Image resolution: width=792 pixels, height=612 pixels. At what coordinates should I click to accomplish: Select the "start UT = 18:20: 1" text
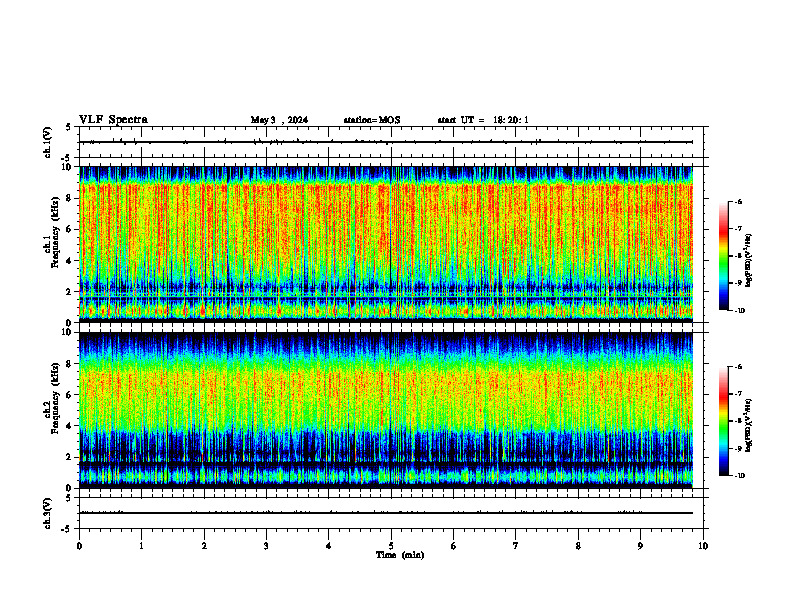(483, 120)
